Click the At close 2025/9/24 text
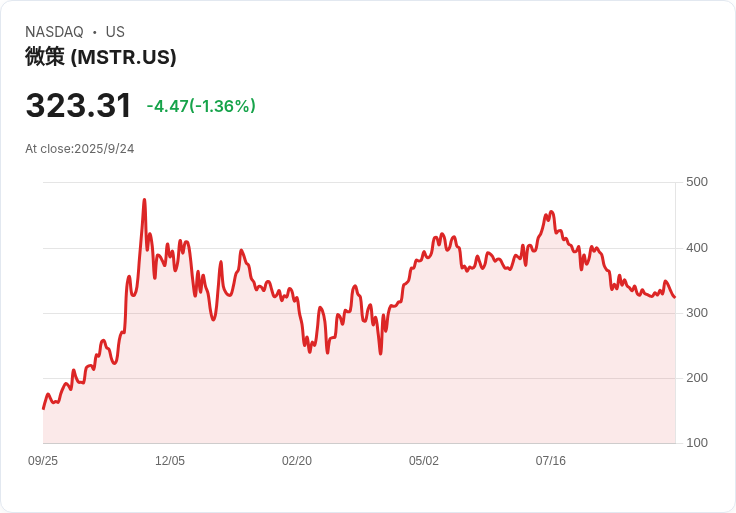736x513 pixels. (80, 149)
